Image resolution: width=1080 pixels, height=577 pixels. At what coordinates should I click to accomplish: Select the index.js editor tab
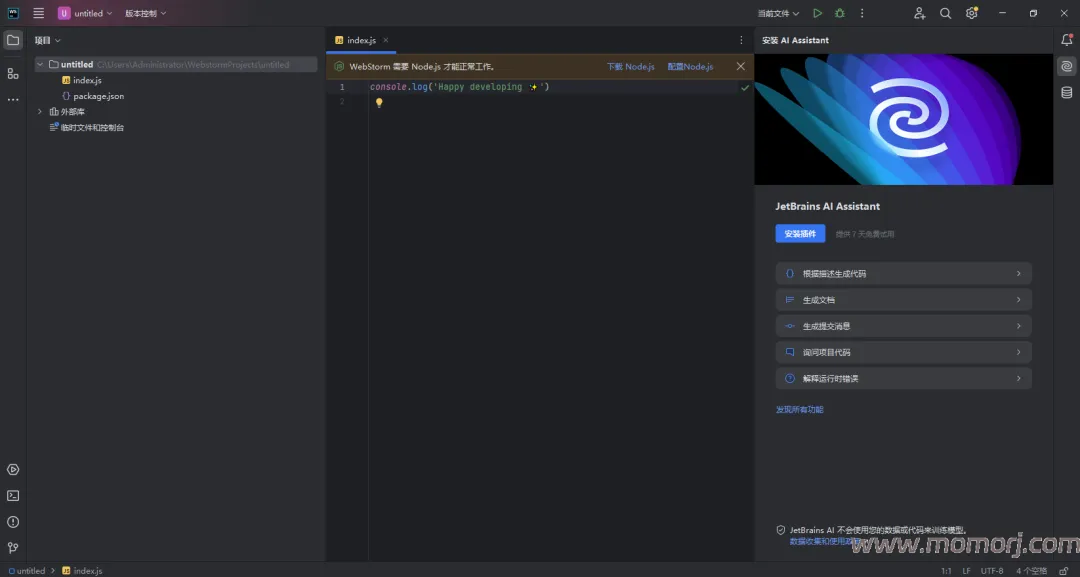[357, 40]
